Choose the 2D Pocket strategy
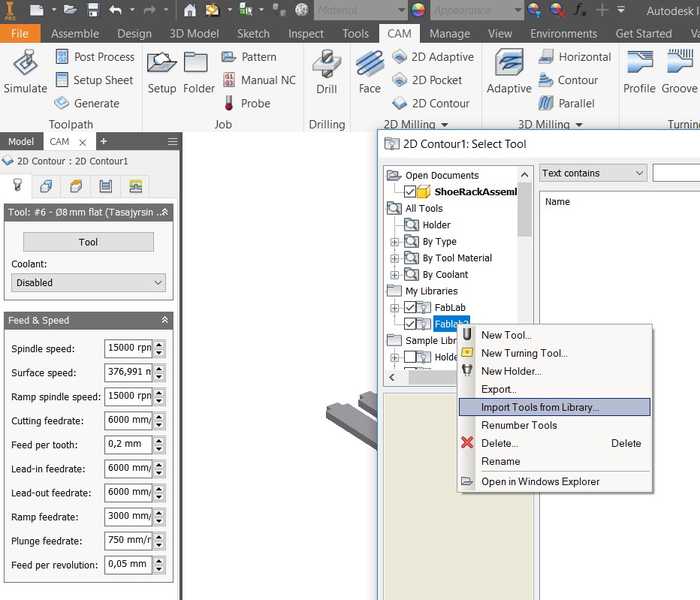Image resolution: width=700 pixels, height=600 pixels. tap(427, 80)
